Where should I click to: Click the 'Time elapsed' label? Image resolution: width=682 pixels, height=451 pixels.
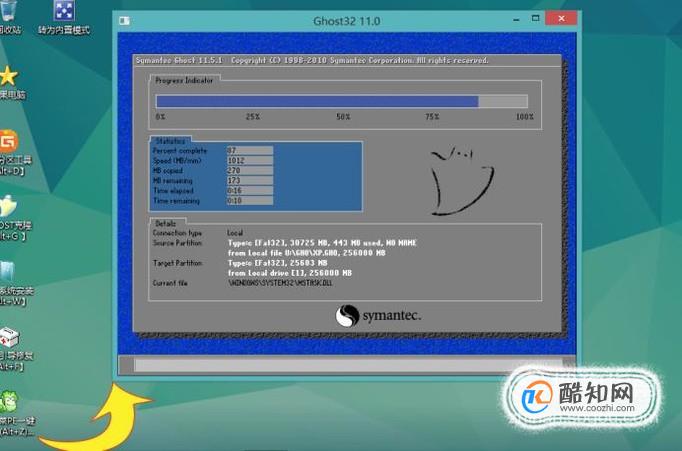click(x=173, y=190)
